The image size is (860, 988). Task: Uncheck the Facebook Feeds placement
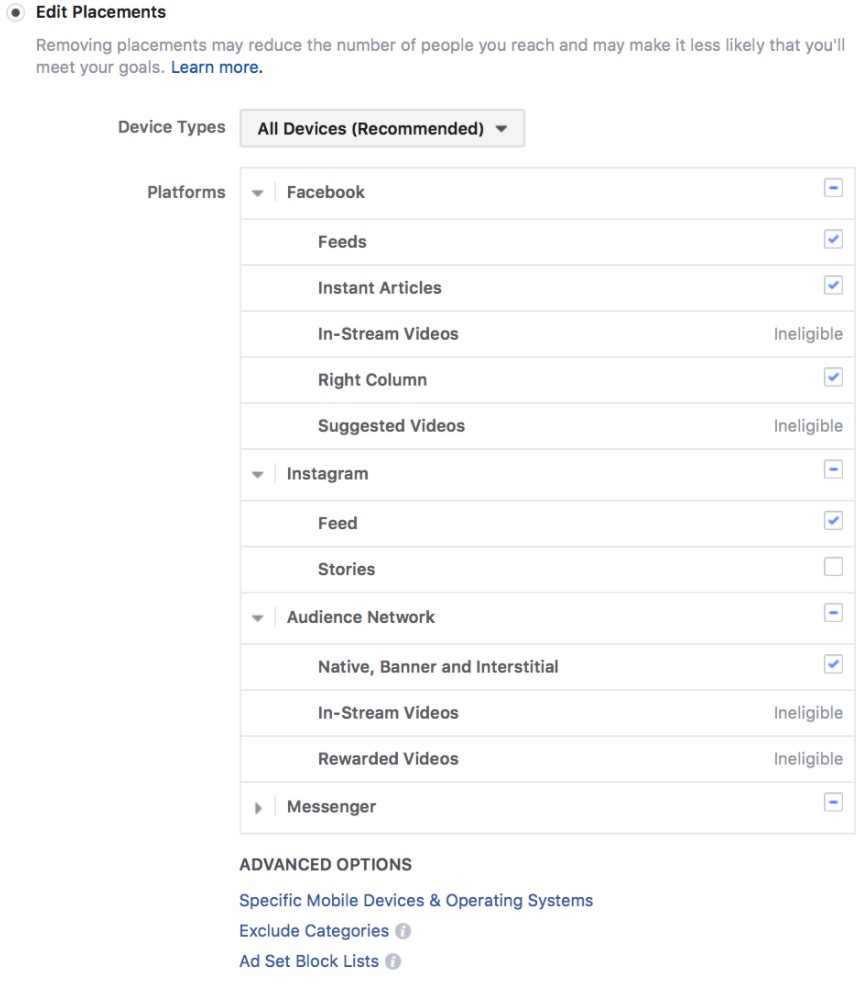click(833, 239)
